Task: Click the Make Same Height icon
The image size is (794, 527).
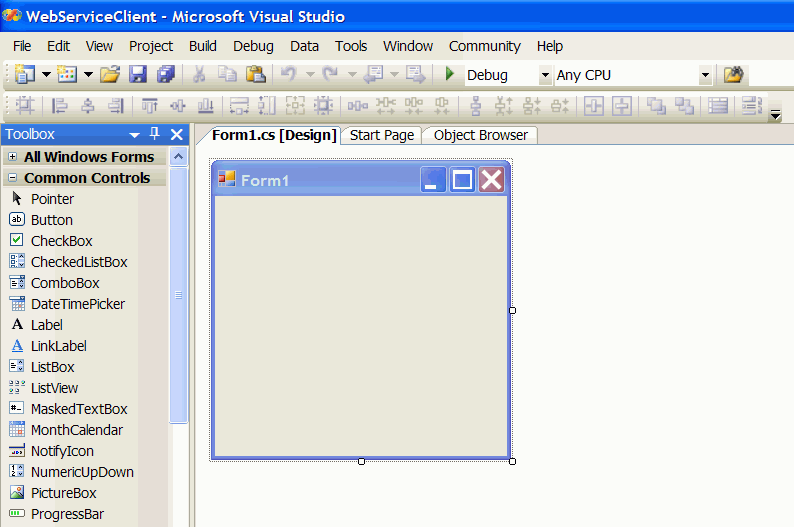Action: click(x=267, y=106)
